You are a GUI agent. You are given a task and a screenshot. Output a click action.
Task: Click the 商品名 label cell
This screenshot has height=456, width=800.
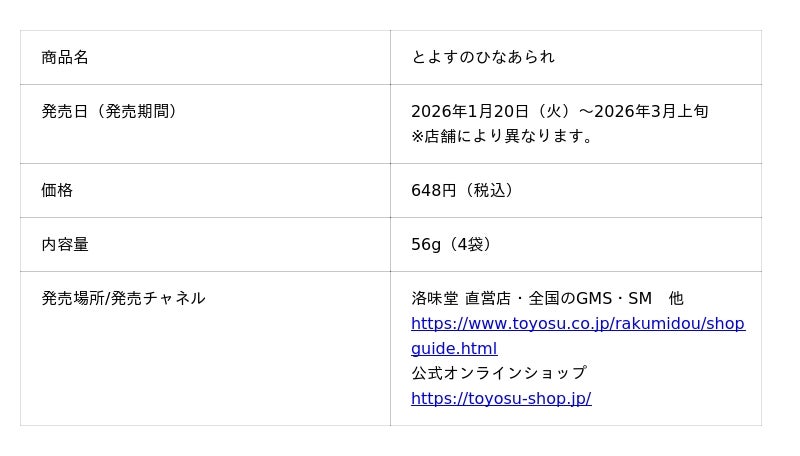pos(65,57)
